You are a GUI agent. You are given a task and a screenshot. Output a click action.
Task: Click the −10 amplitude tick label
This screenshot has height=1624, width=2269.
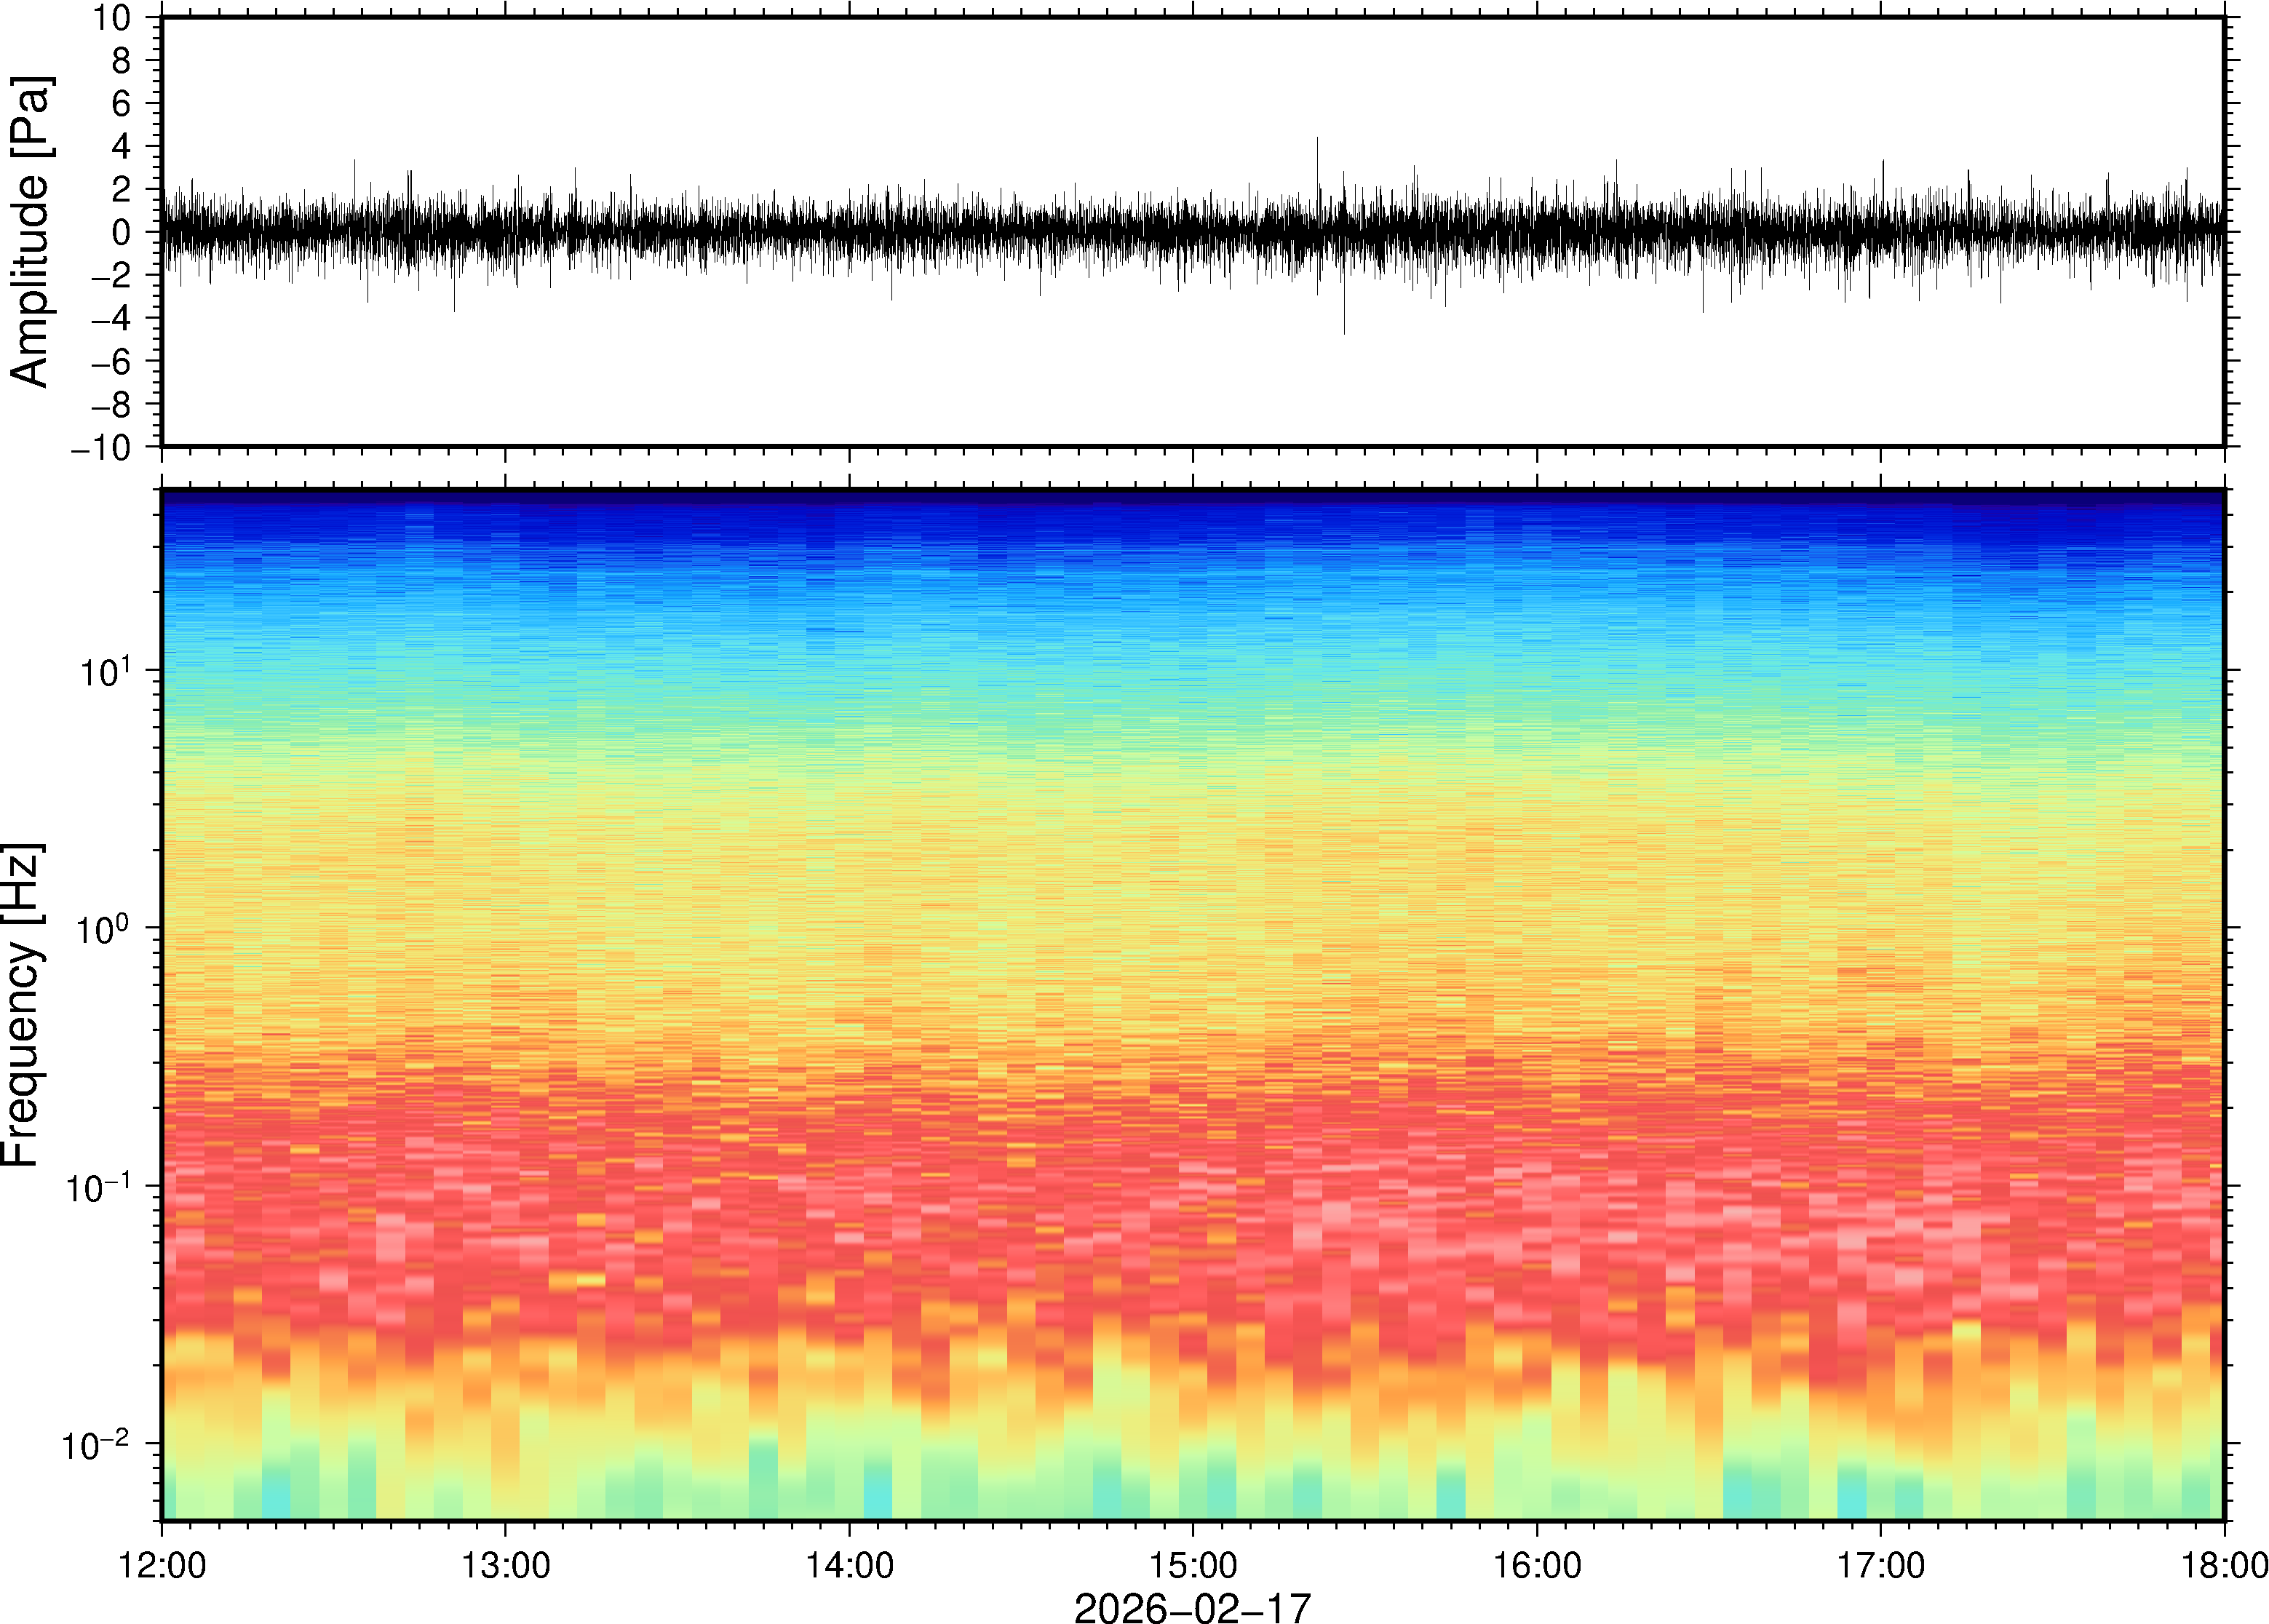101,447
